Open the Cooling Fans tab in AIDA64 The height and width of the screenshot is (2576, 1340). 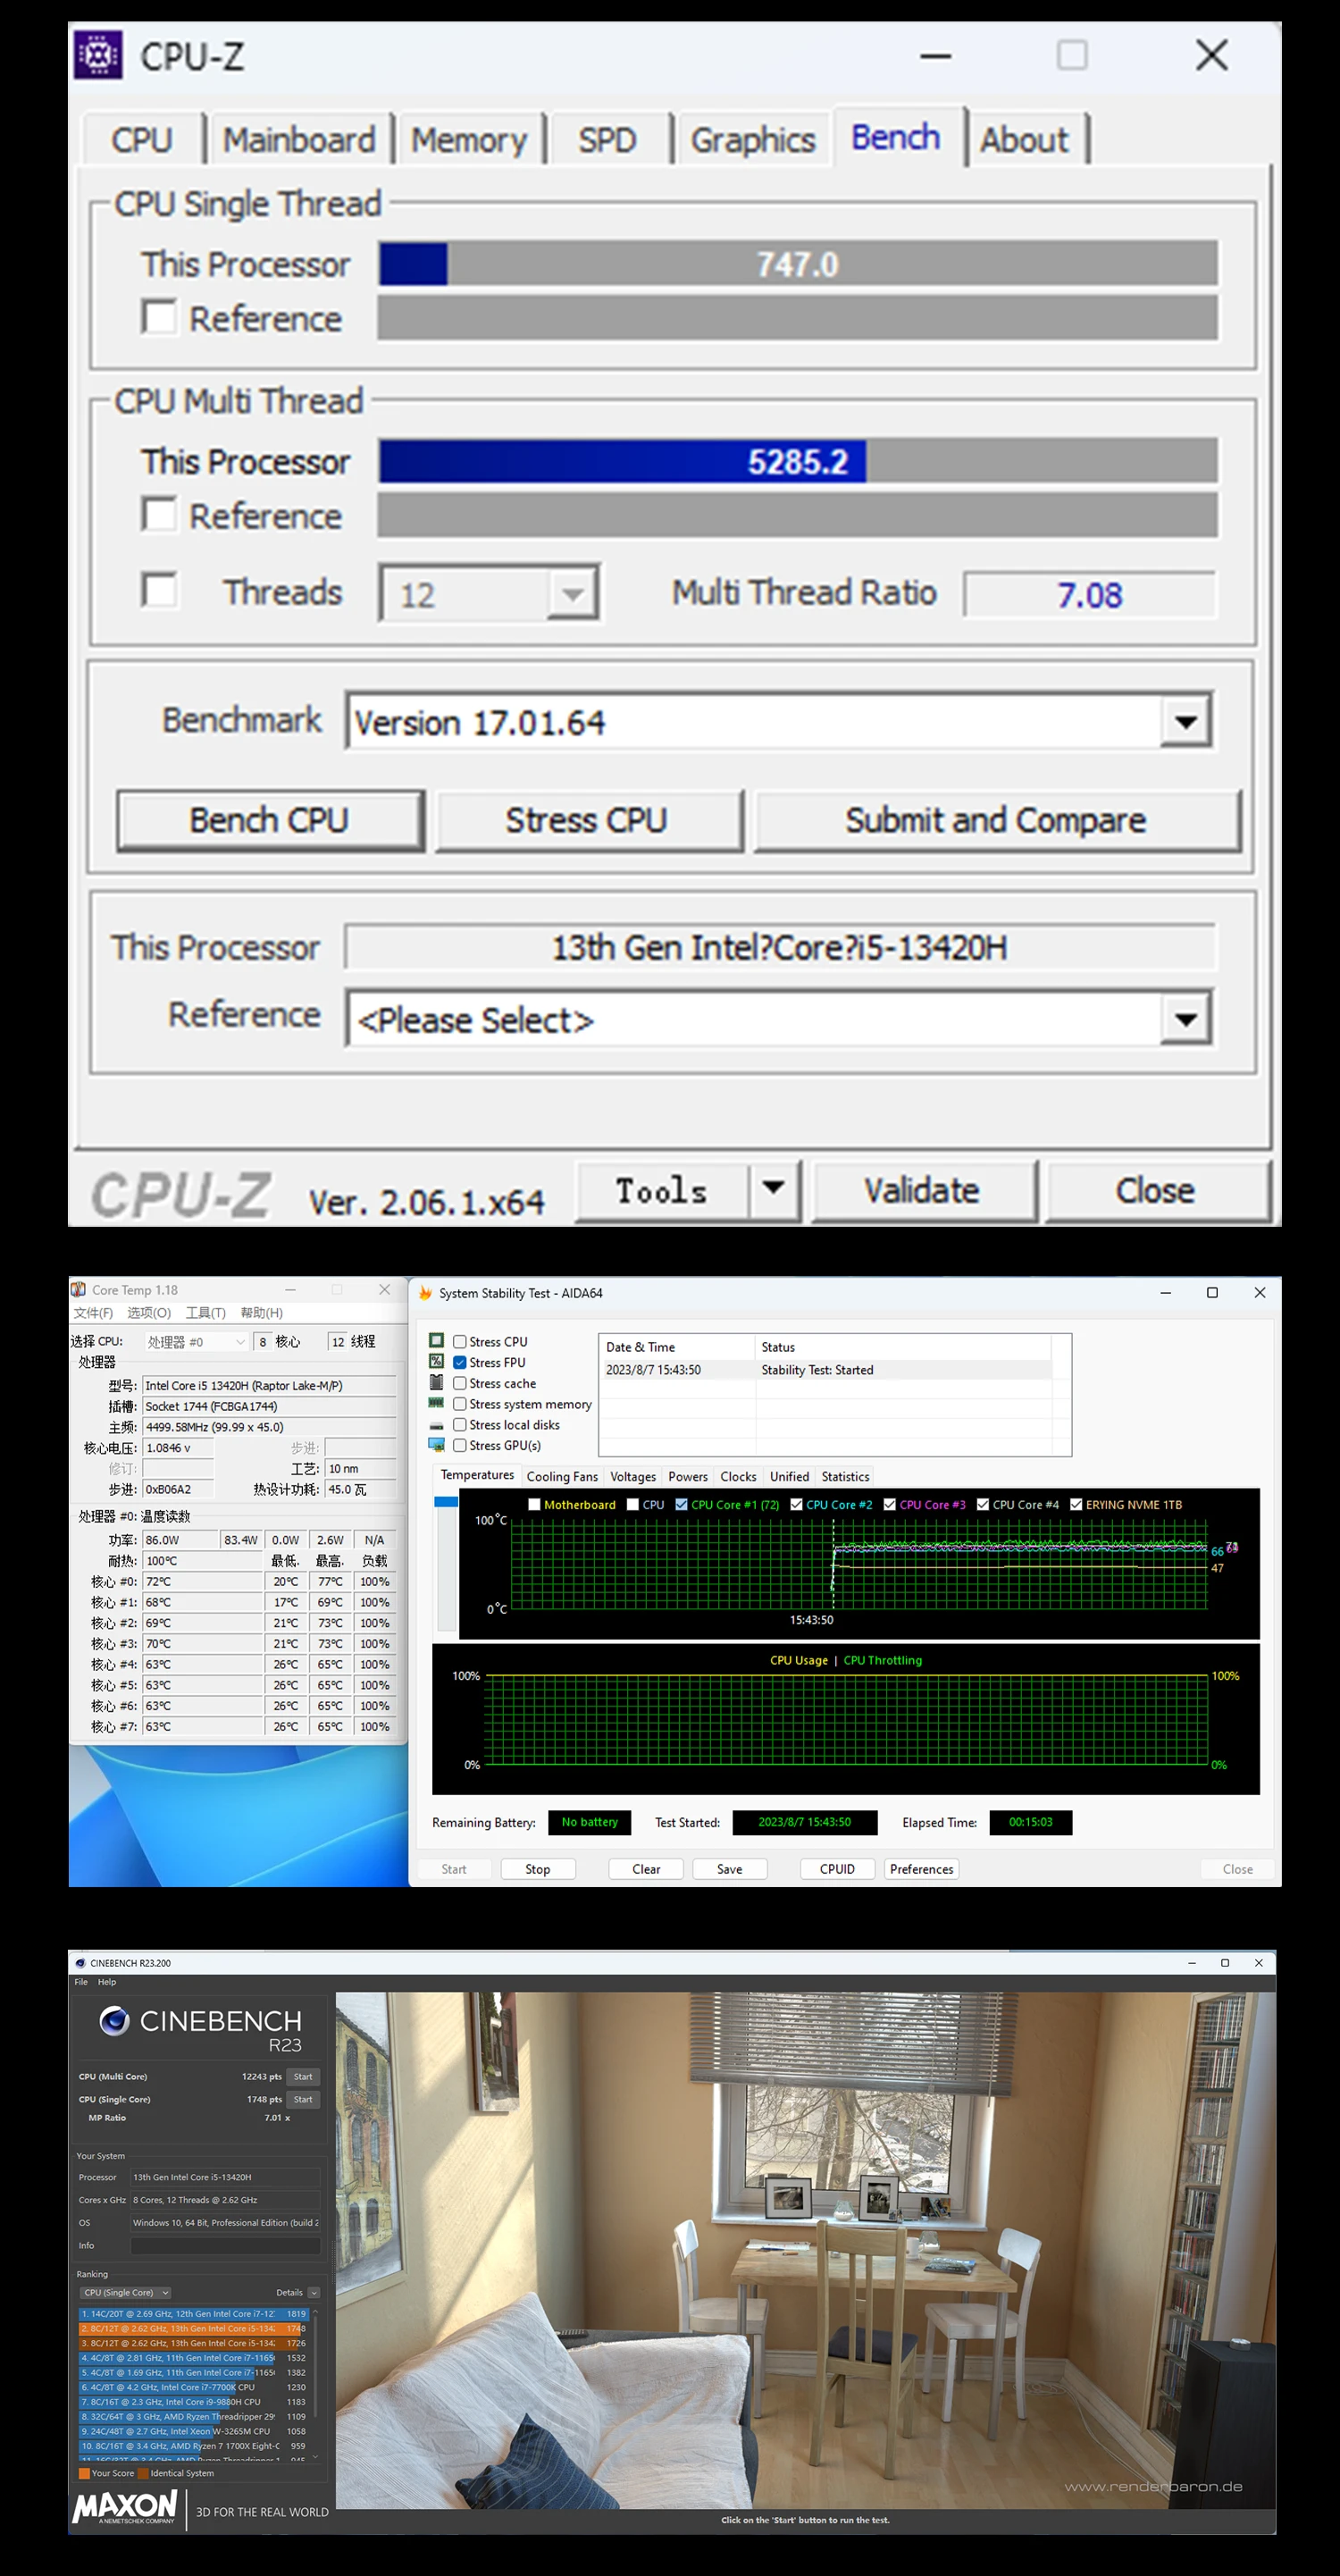561,1476
